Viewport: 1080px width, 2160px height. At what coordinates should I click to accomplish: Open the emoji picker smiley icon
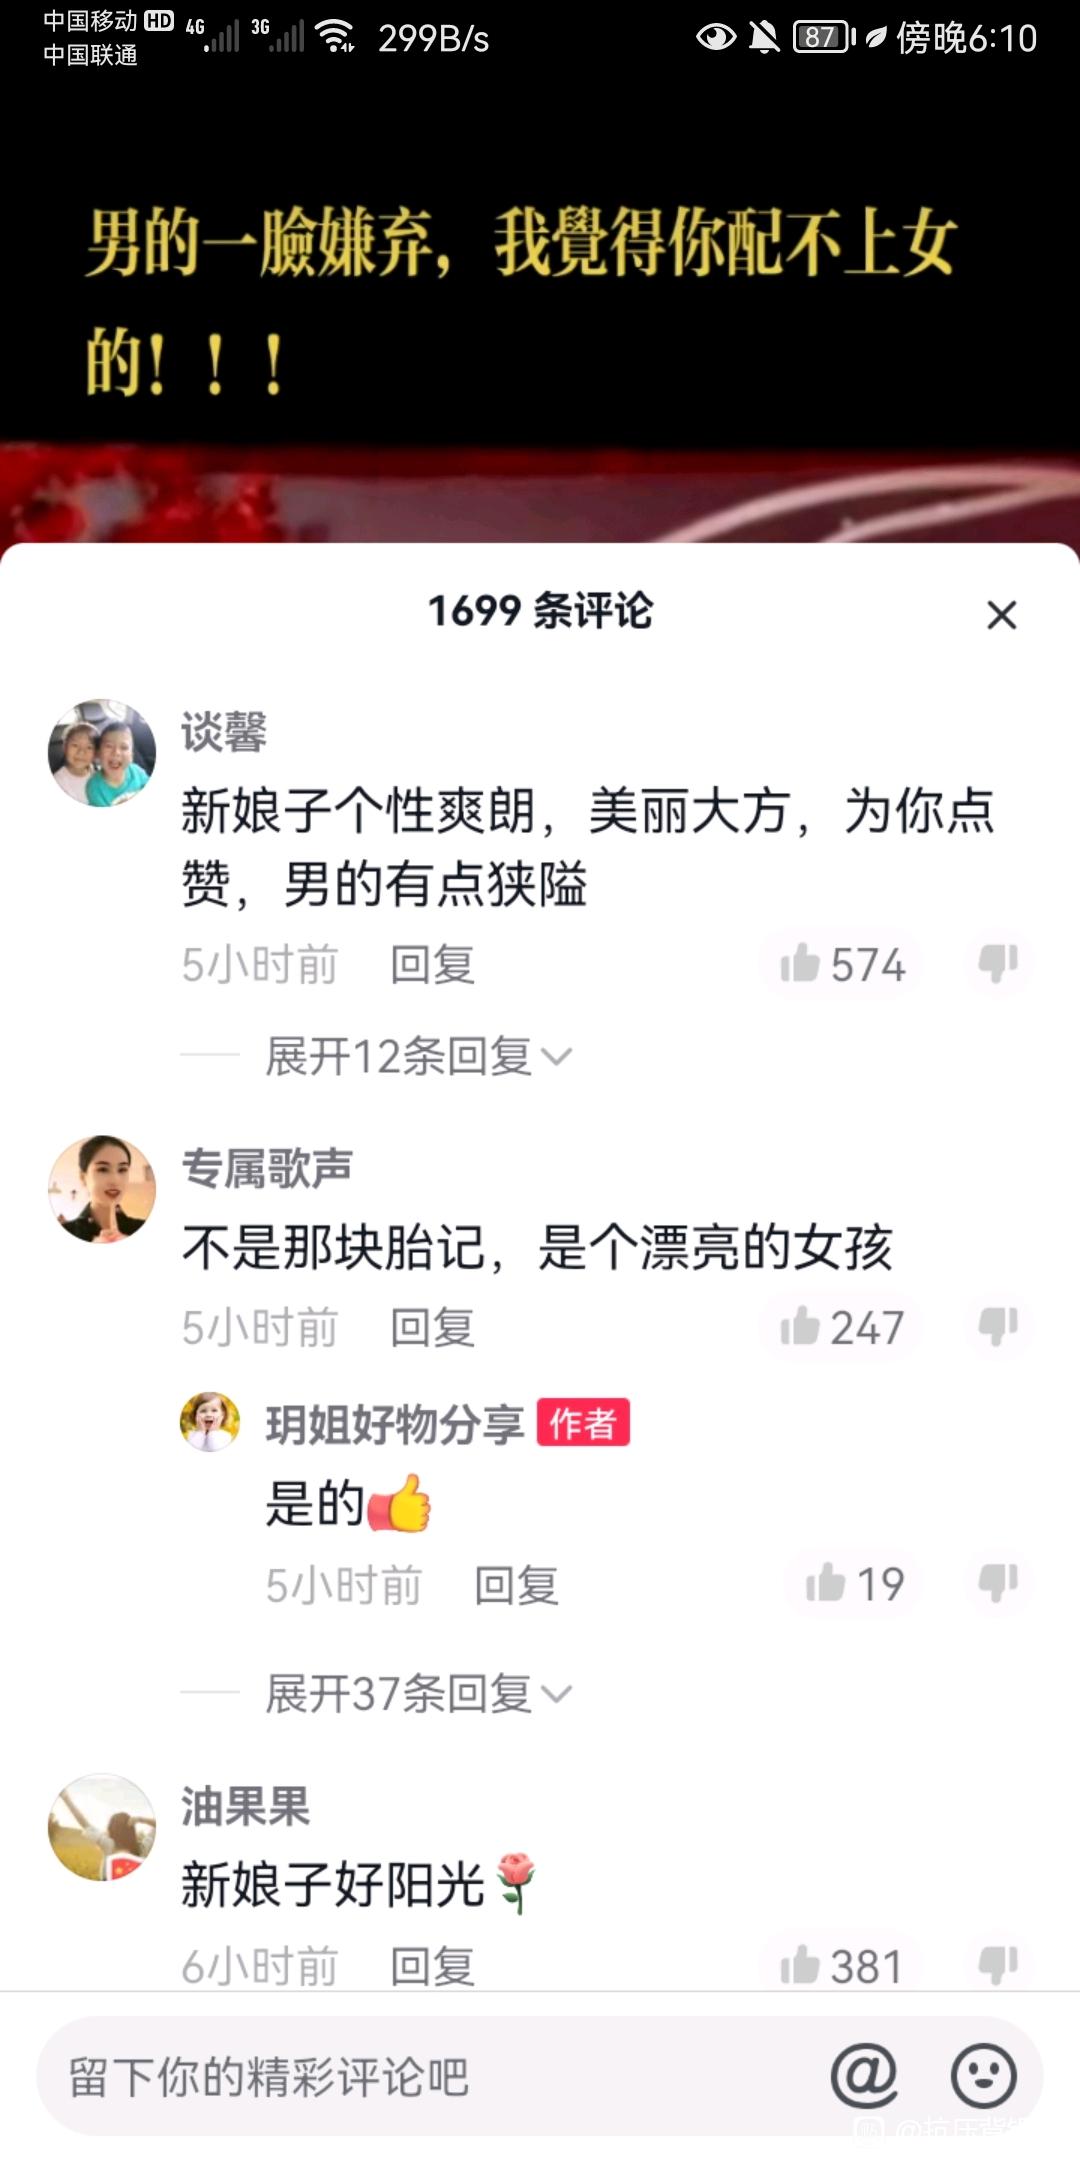tap(984, 2076)
